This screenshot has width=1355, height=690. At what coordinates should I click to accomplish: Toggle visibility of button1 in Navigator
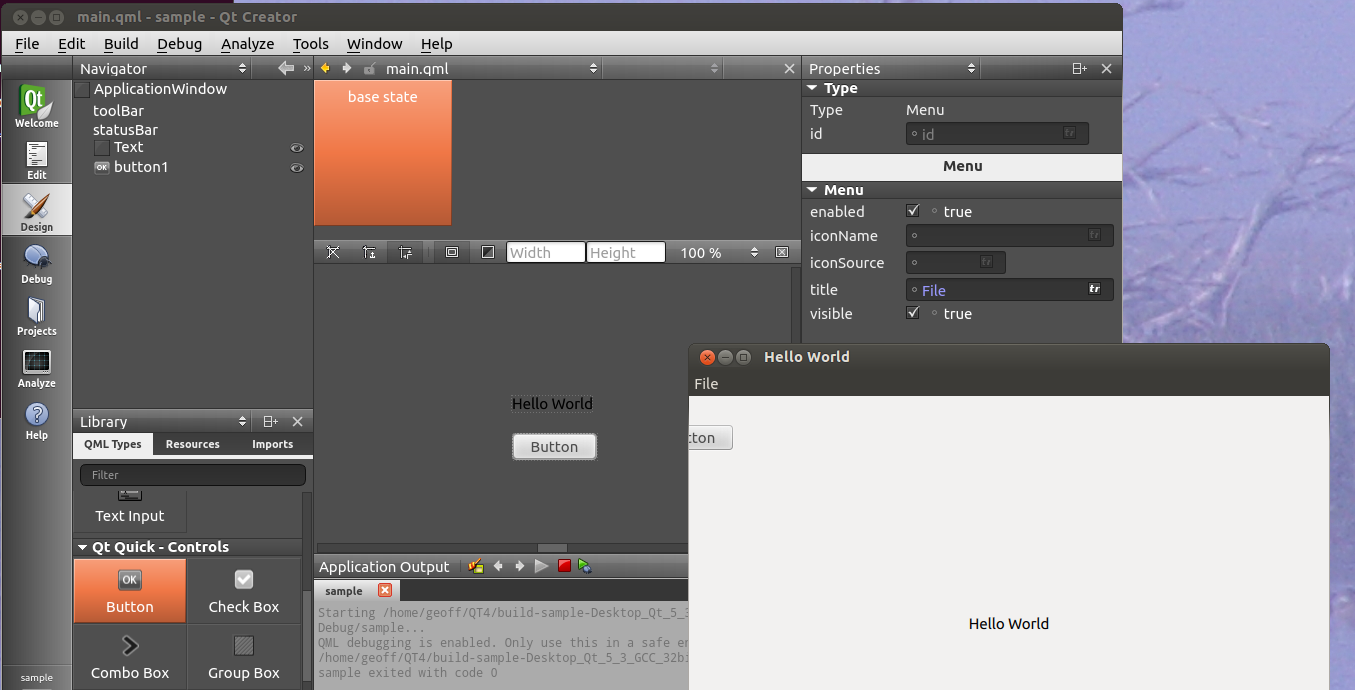pyautogui.click(x=296, y=167)
